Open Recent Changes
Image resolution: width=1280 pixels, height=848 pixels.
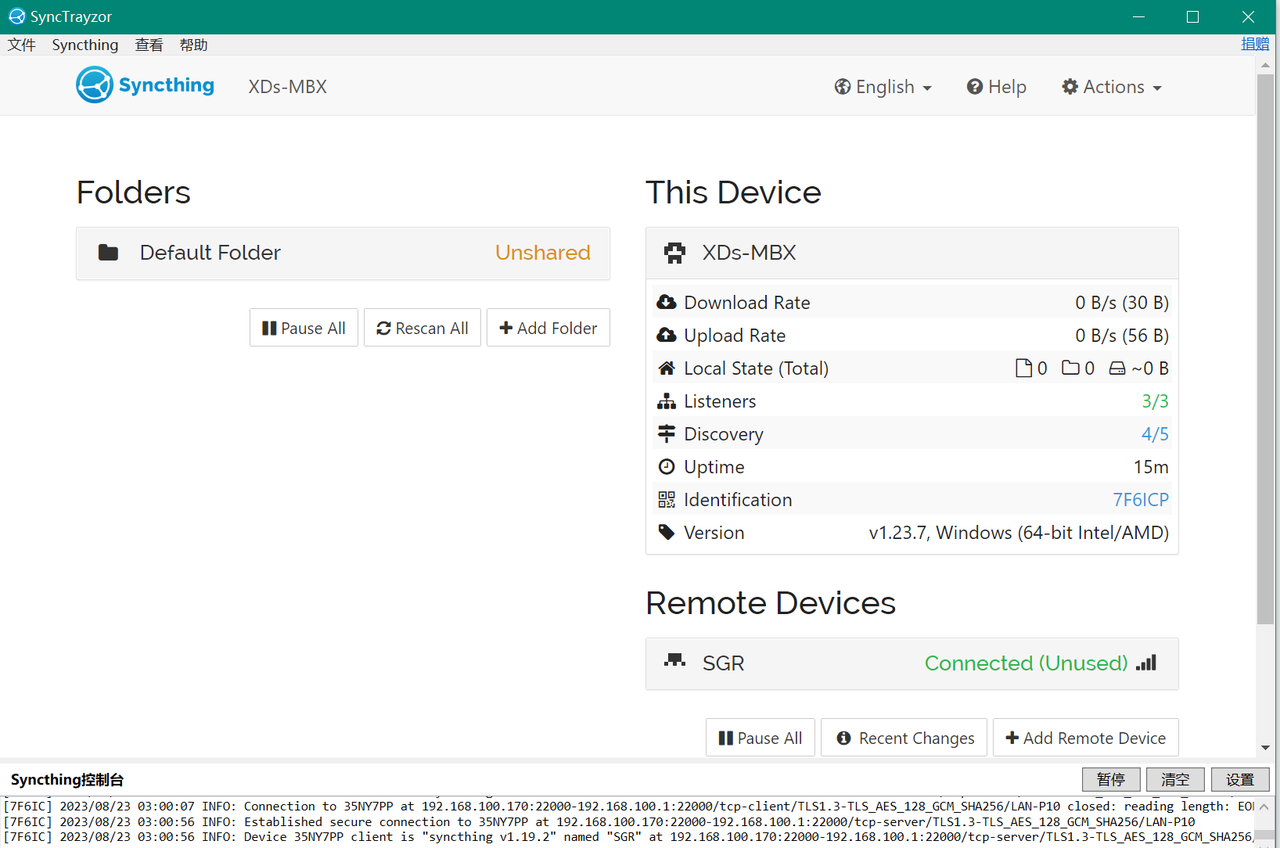[904, 738]
